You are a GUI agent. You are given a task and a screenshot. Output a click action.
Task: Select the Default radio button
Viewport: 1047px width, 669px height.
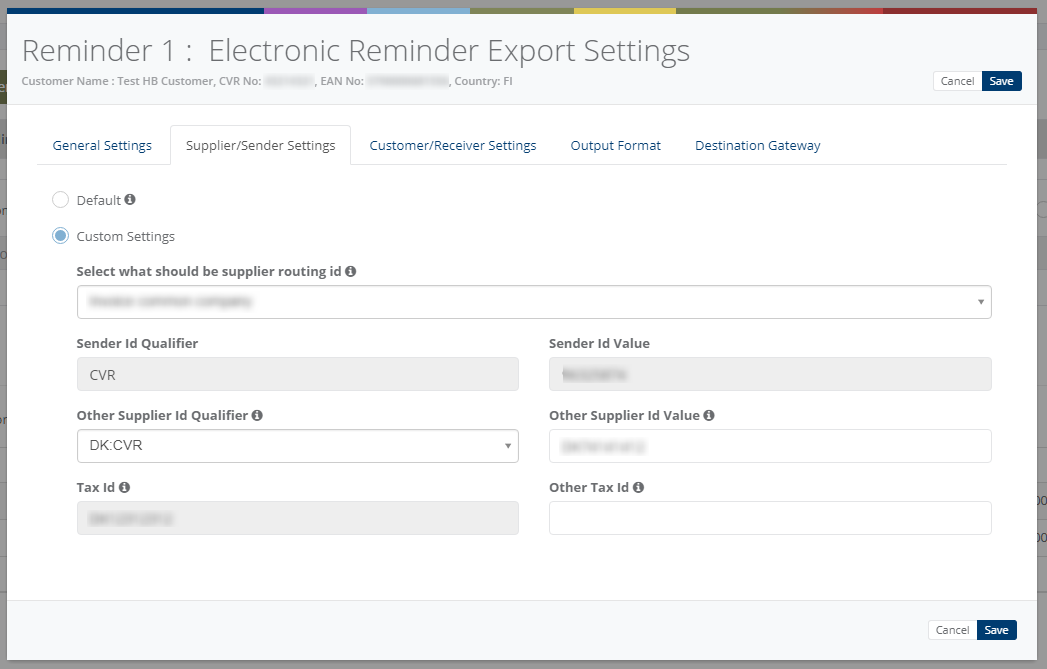[60, 200]
